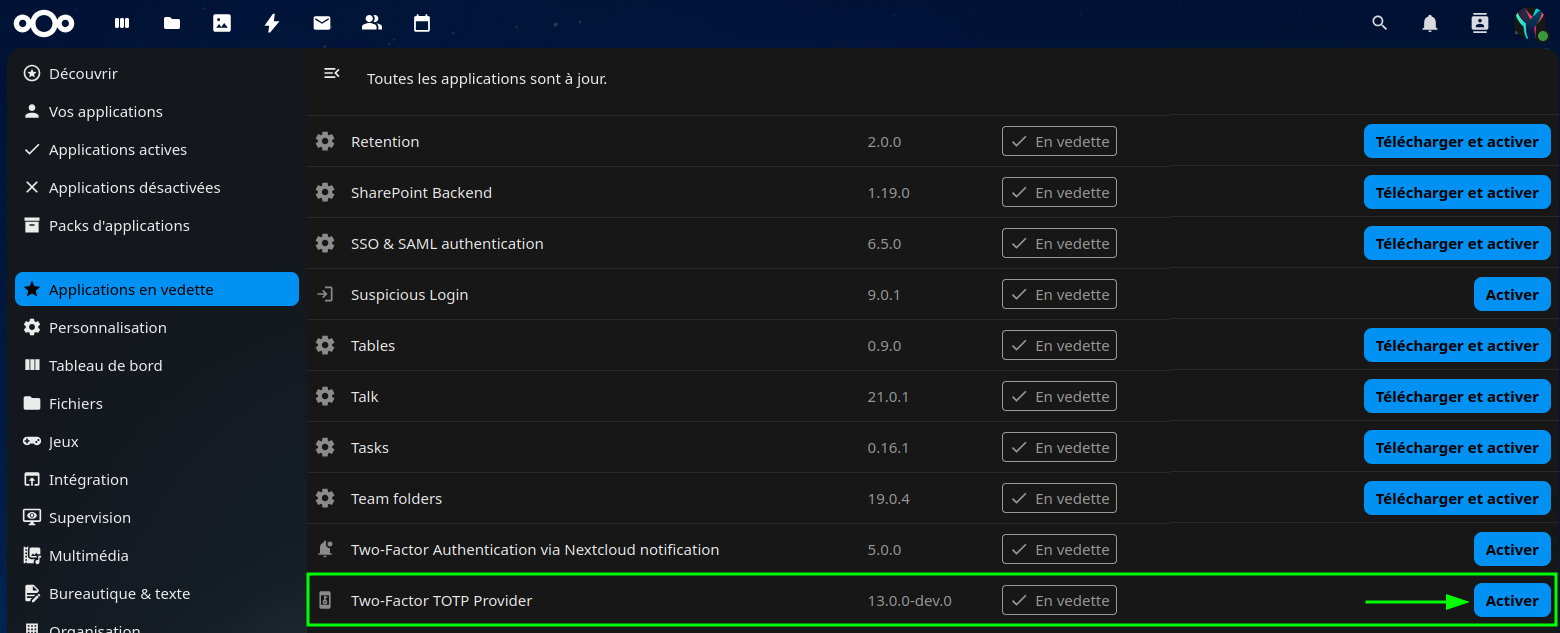
Task: Open the Tables app row details
Action: point(373,346)
